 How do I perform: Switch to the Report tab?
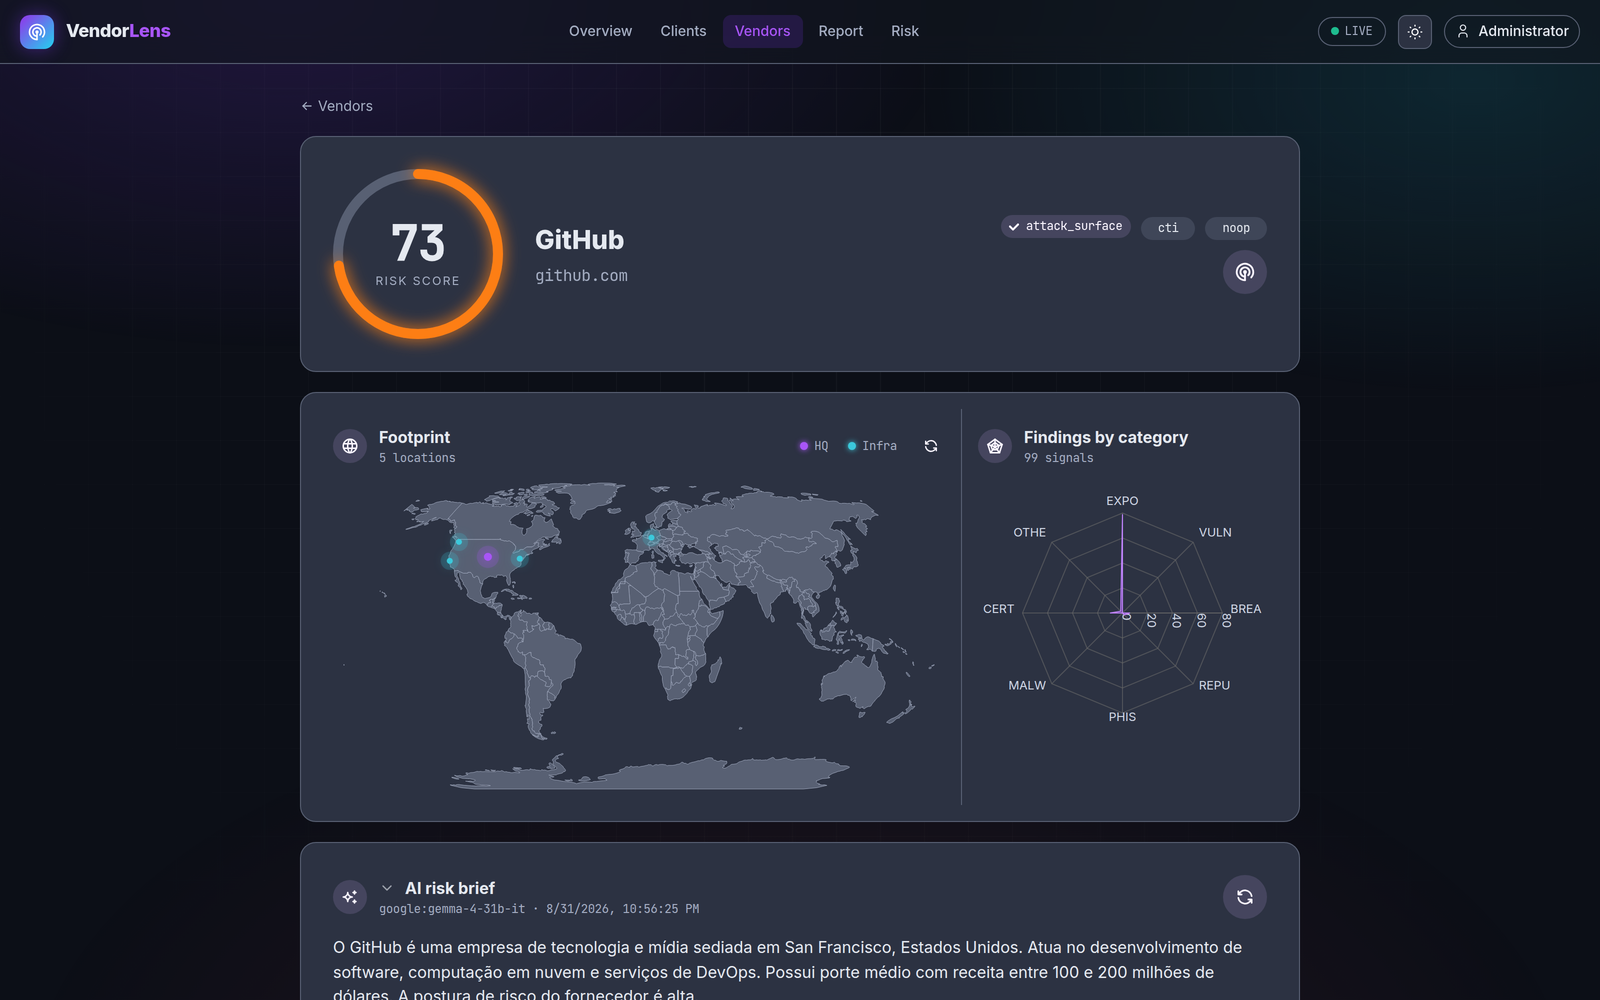coord(840,31)
